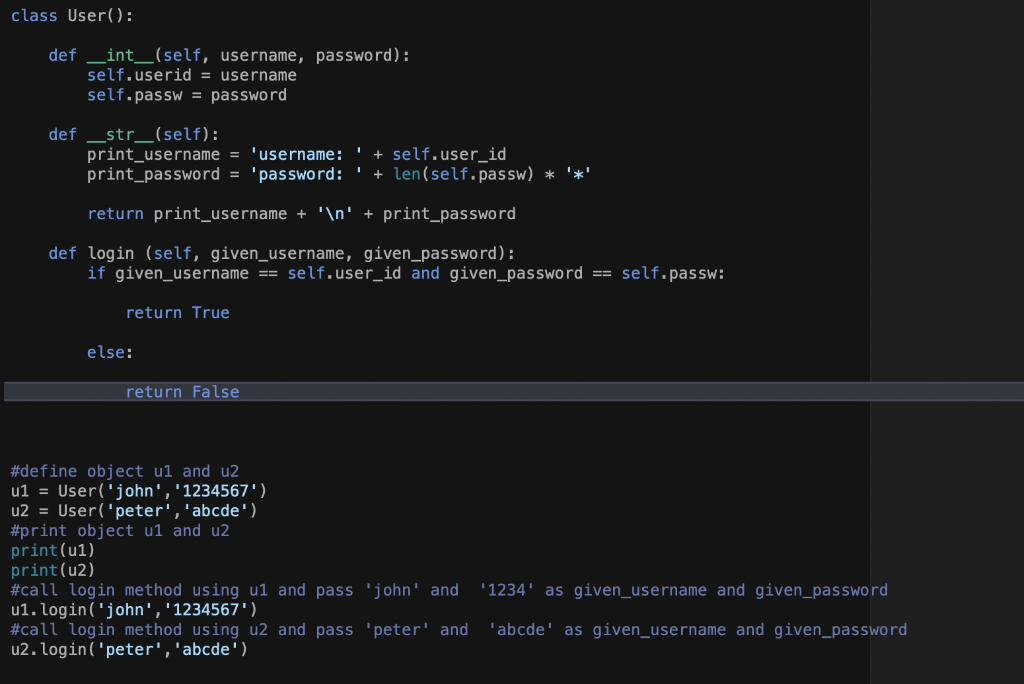The image size is (1024, 684).
Task: Click 'self.user_id' in print_username line
Action: [x=449, y=154]
